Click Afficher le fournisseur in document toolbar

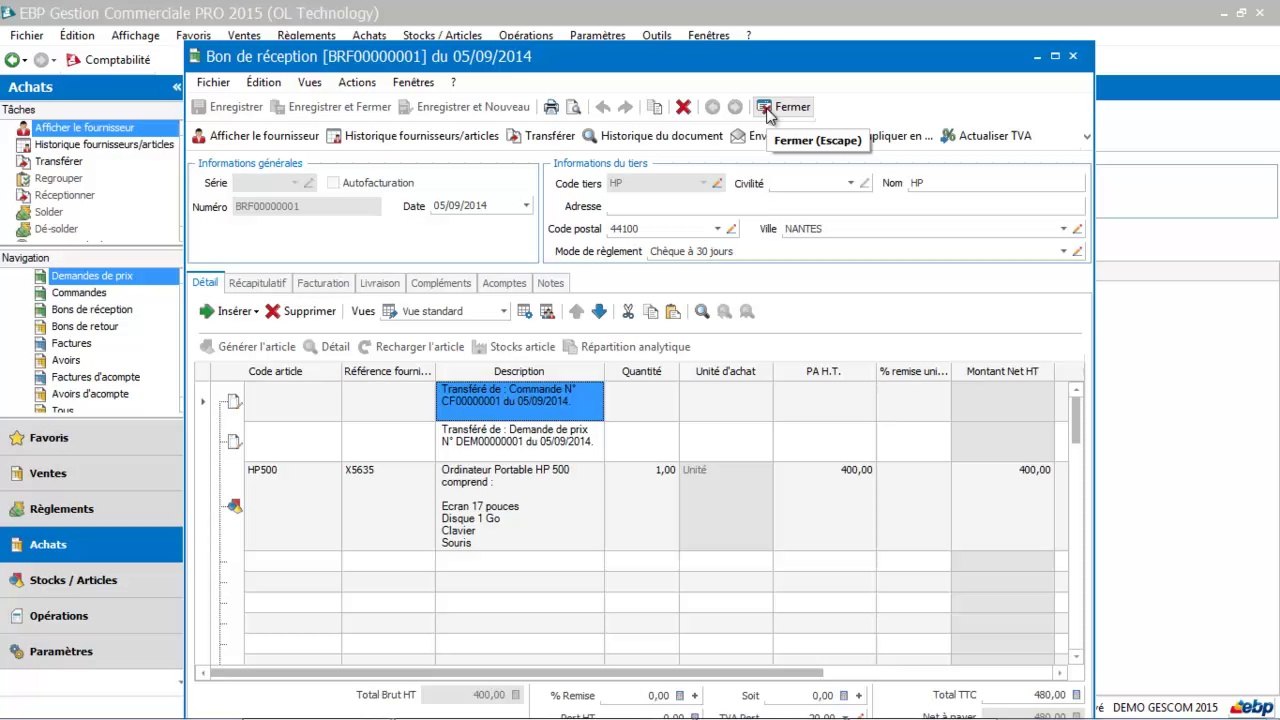[256, 136]
